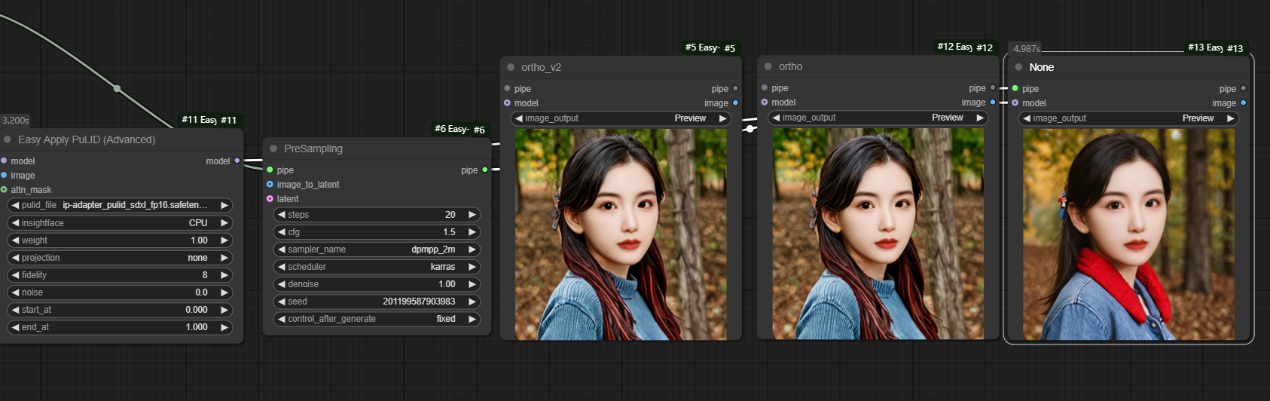Click the ortho node title

tap(791, 67)
